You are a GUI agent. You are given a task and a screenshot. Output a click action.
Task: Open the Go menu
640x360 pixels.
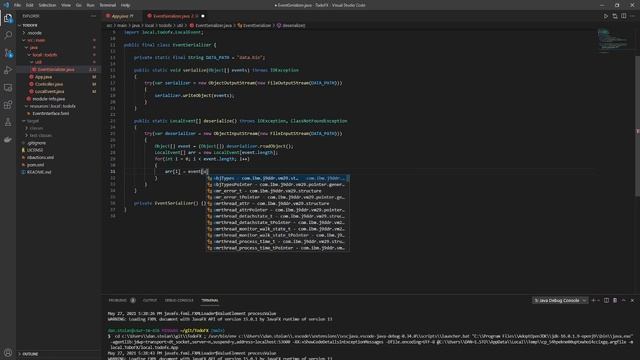(78, 5)
